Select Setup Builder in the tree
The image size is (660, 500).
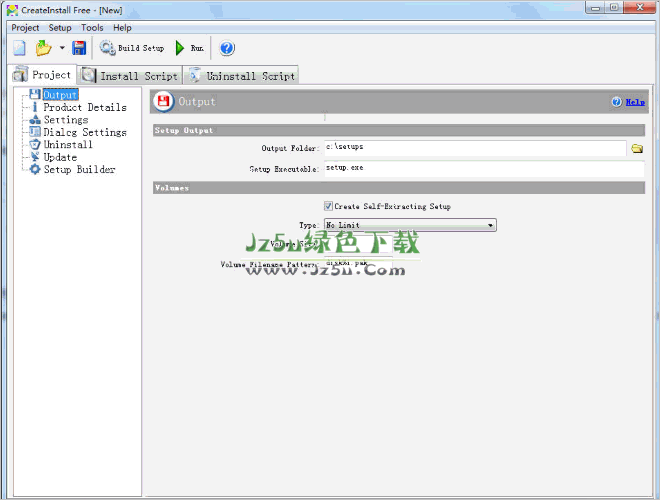pyautogui.click(x=80, y=169)
